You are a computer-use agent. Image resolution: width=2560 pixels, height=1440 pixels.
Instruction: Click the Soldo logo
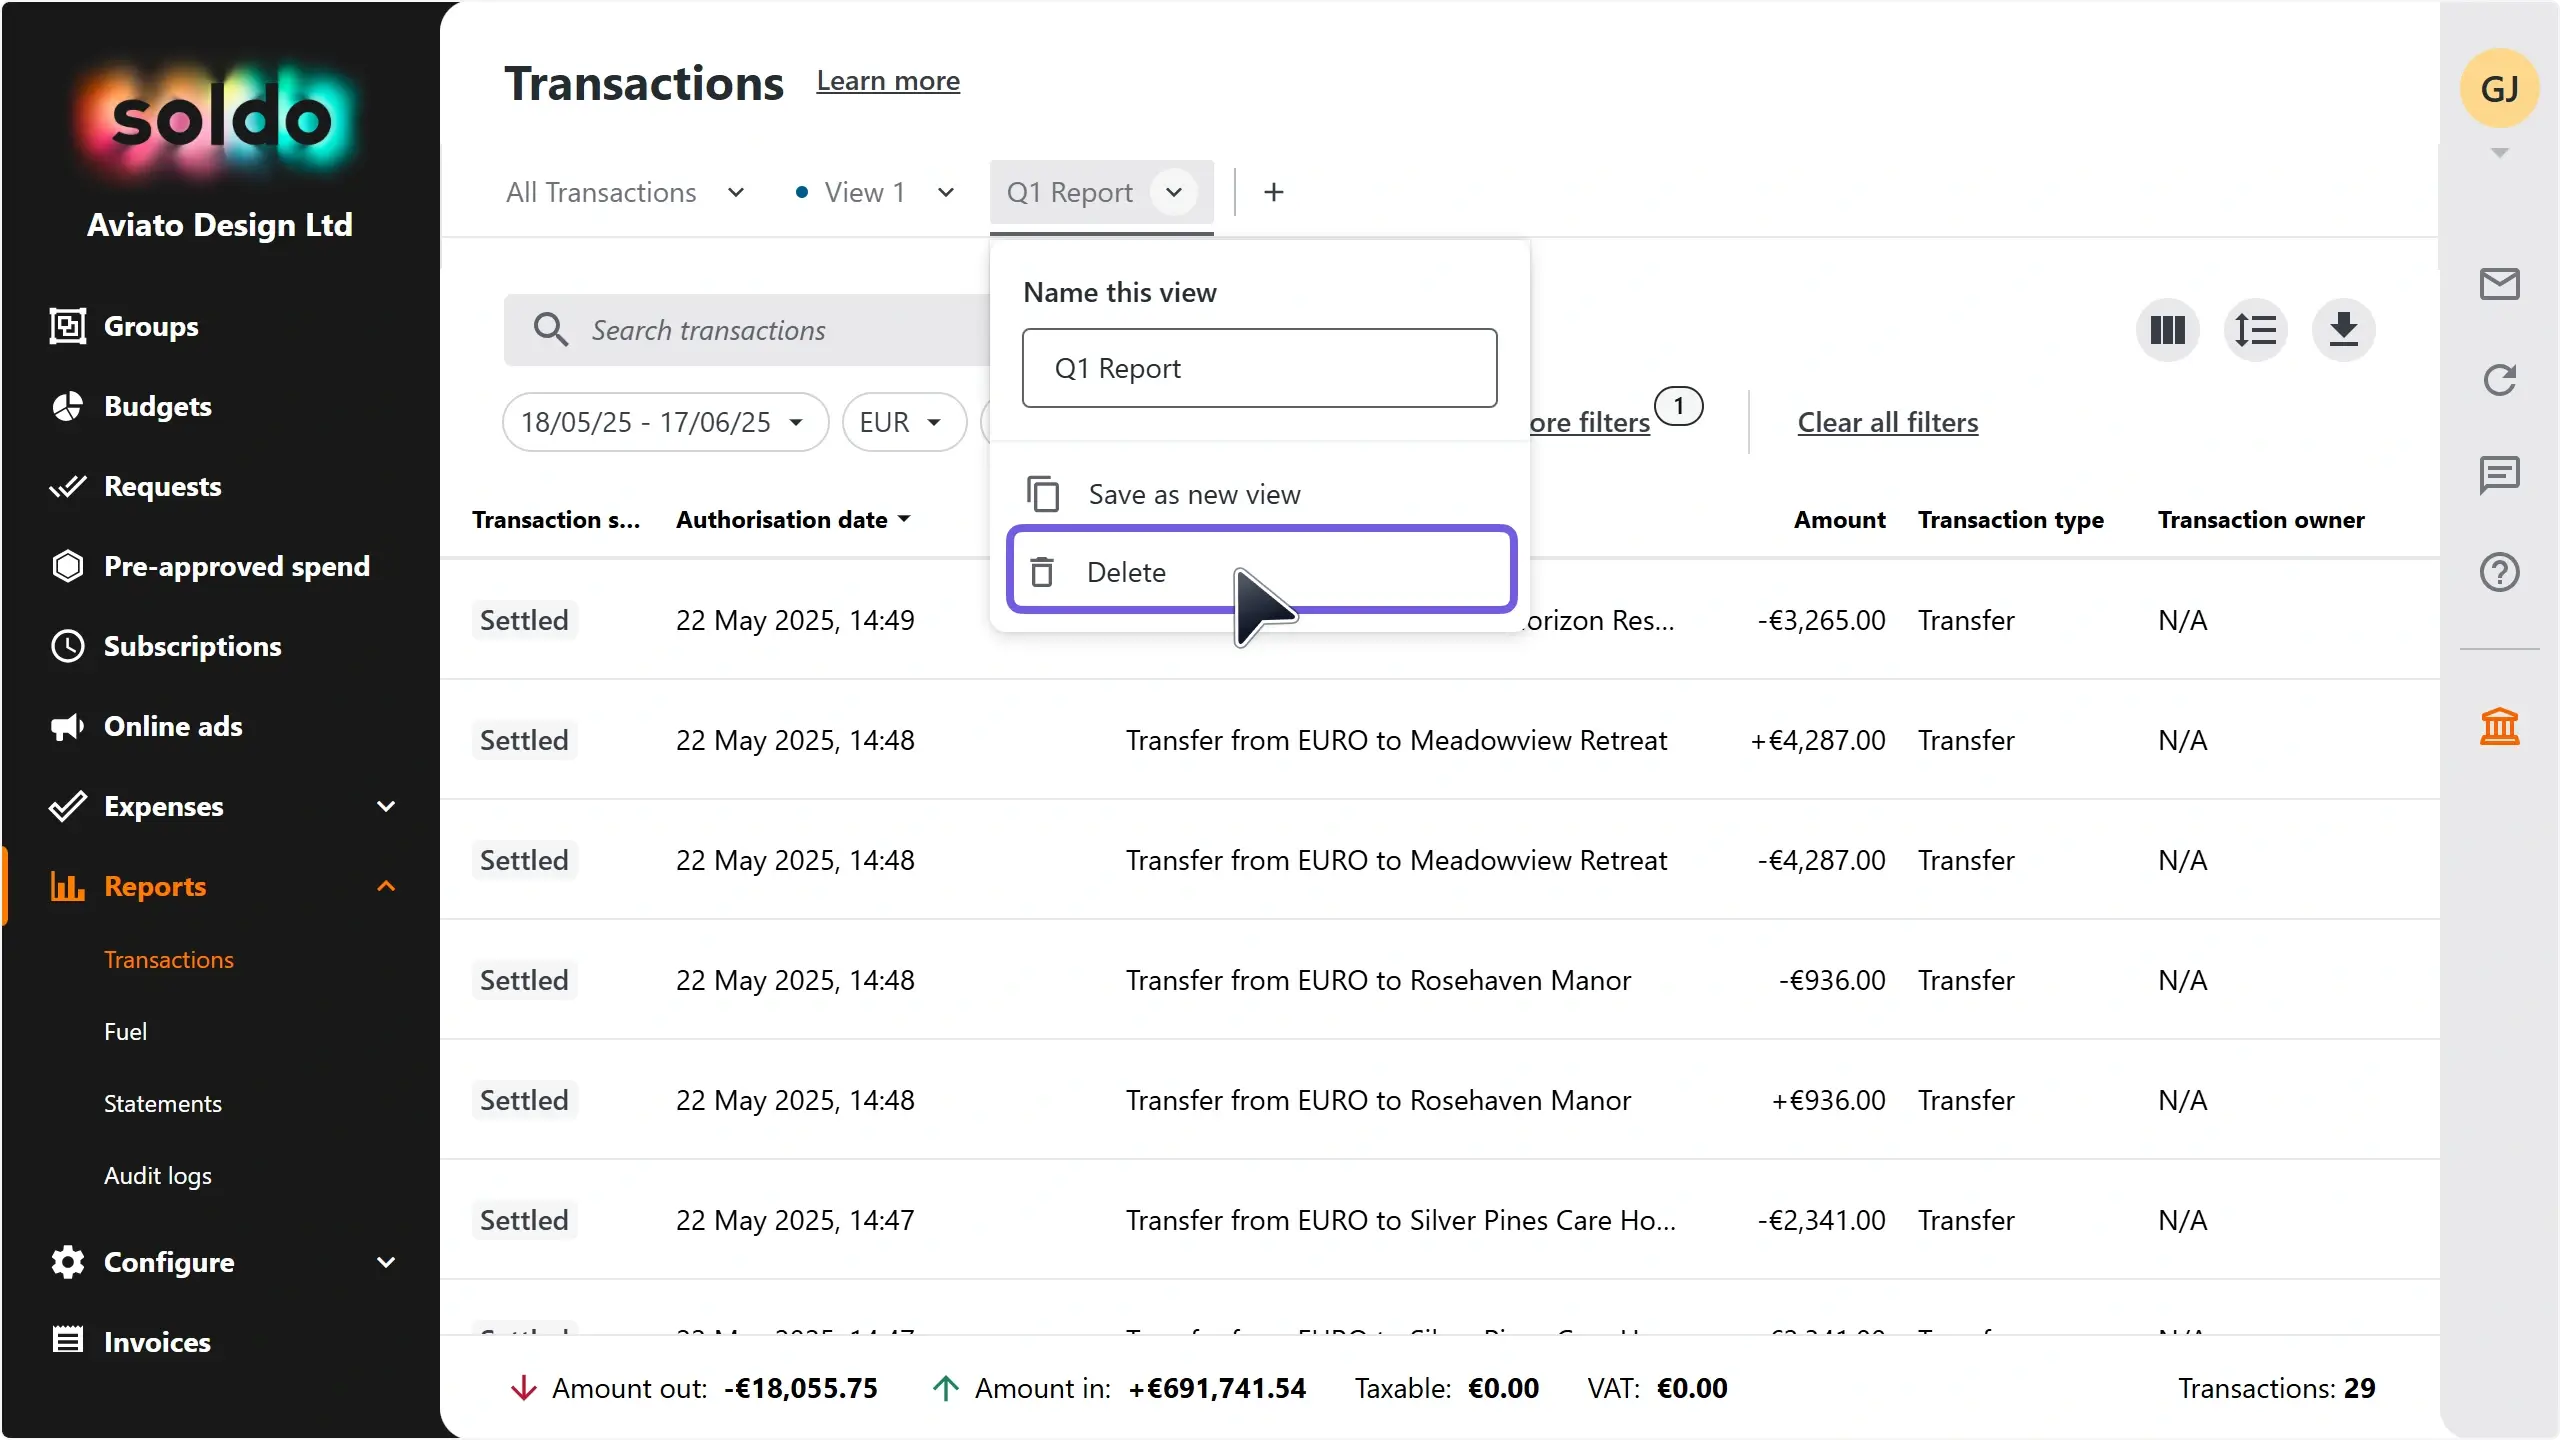click(x=220, y=120)
